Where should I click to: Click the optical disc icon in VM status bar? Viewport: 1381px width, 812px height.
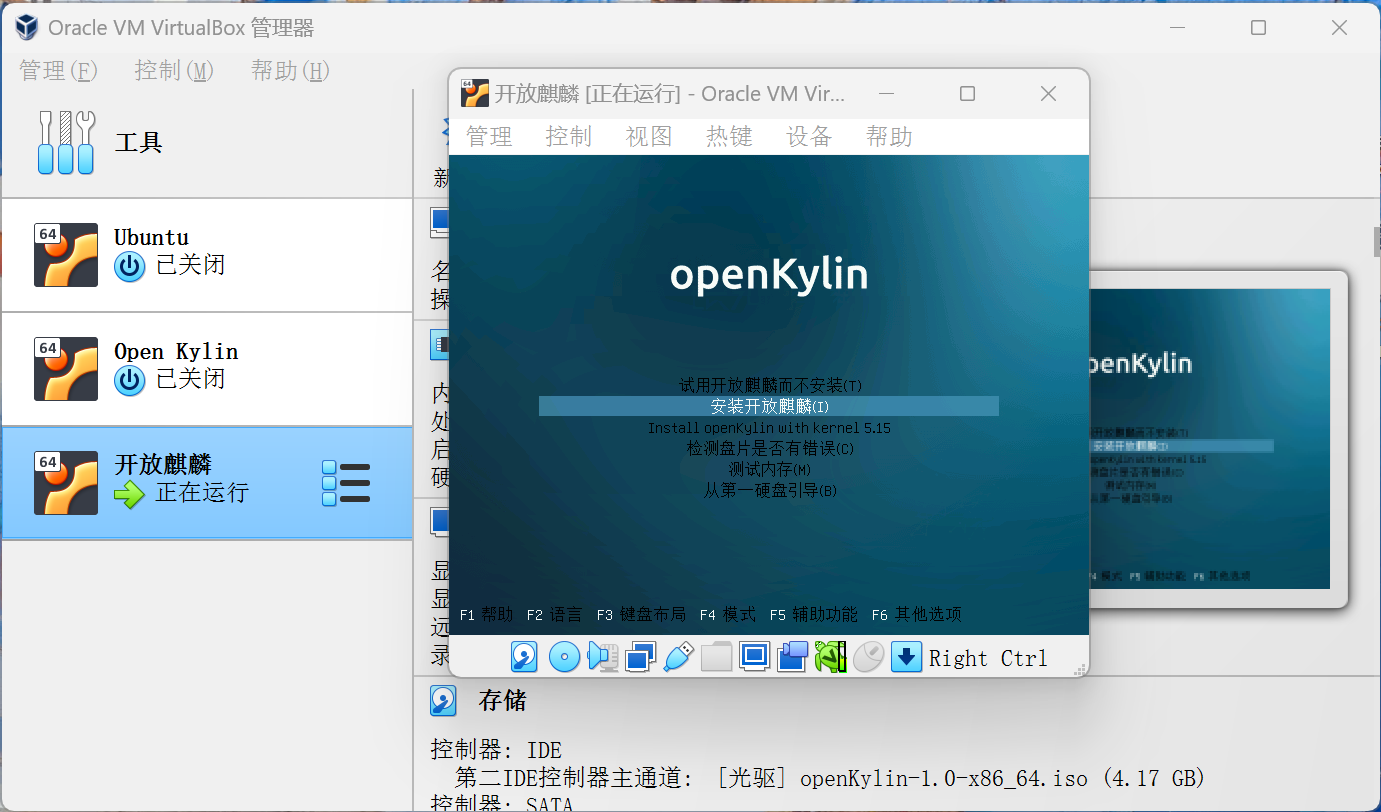tap(564, 657)
